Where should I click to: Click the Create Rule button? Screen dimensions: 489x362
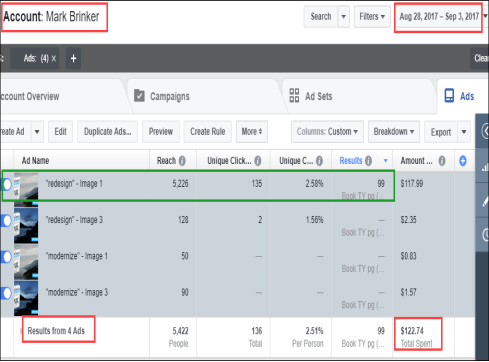click(207, 132)
